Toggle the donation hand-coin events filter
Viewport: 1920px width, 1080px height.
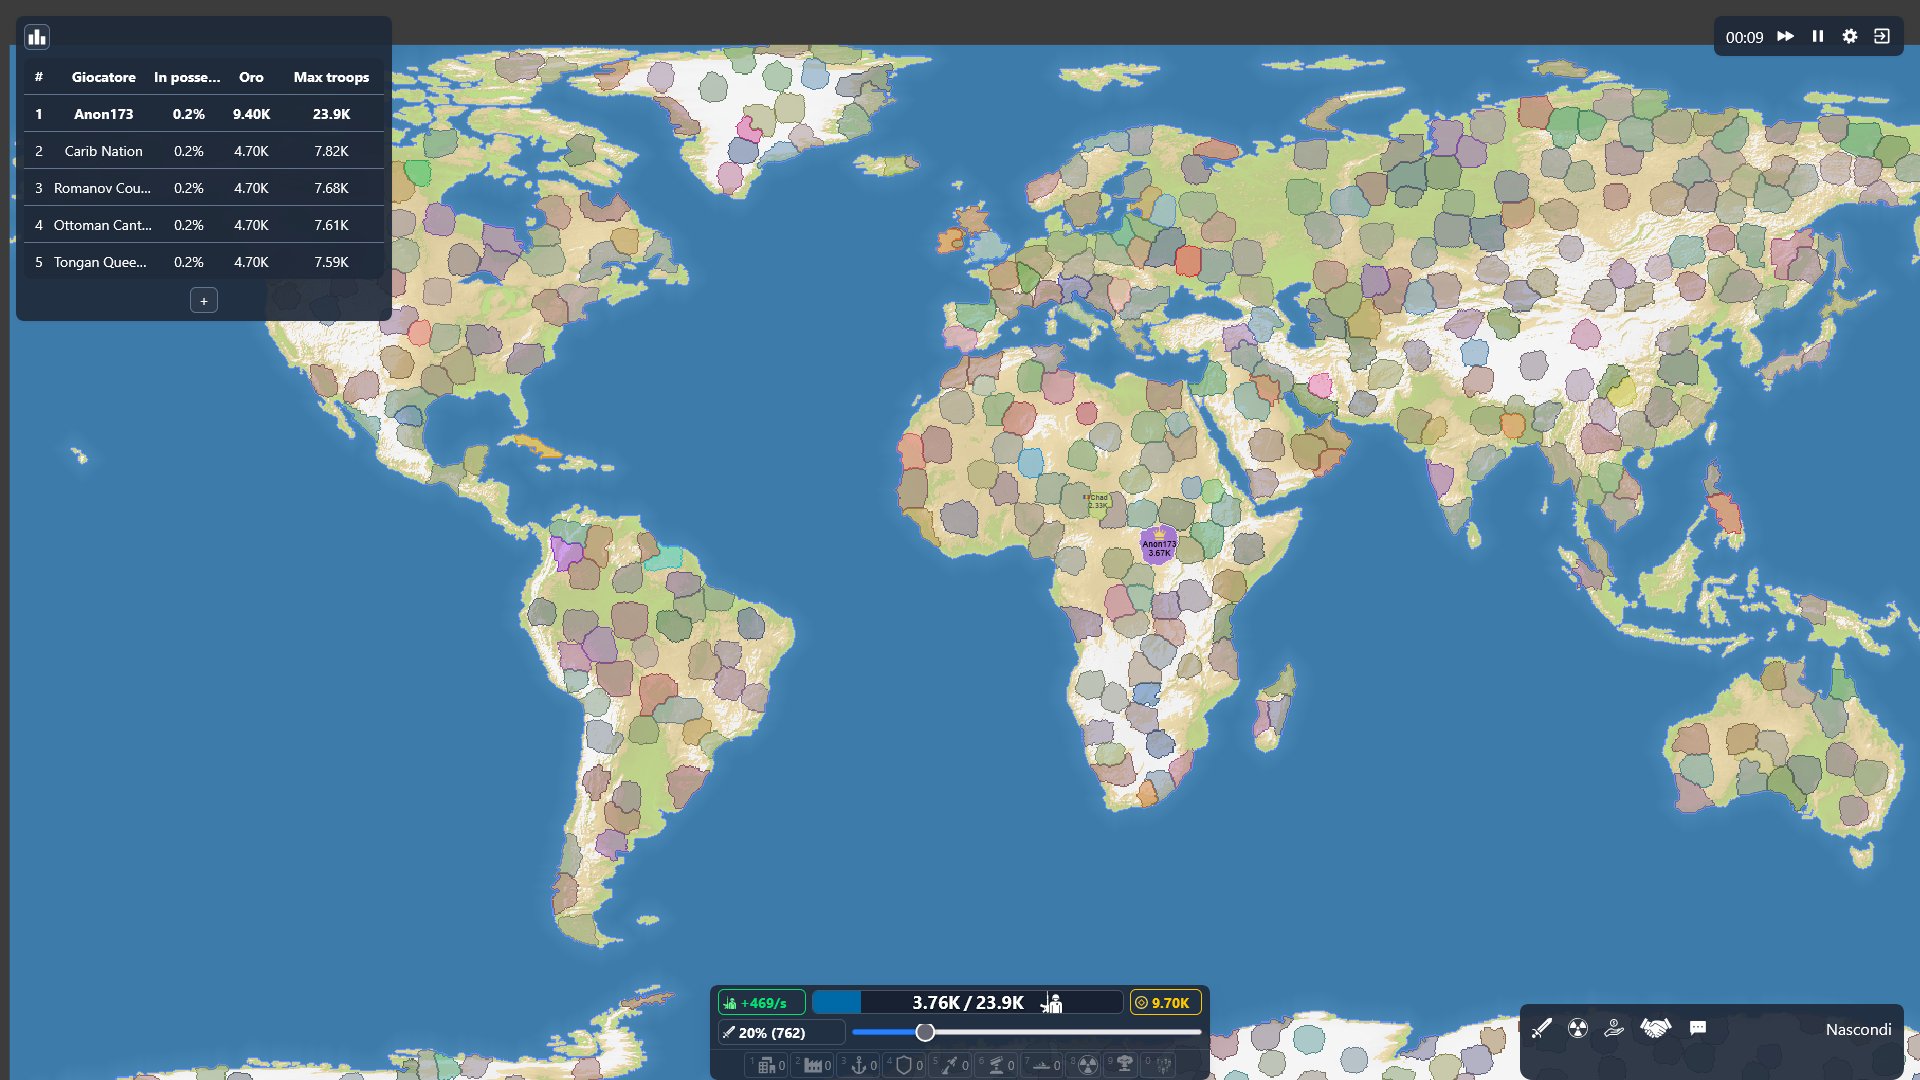(1614, 1028)
